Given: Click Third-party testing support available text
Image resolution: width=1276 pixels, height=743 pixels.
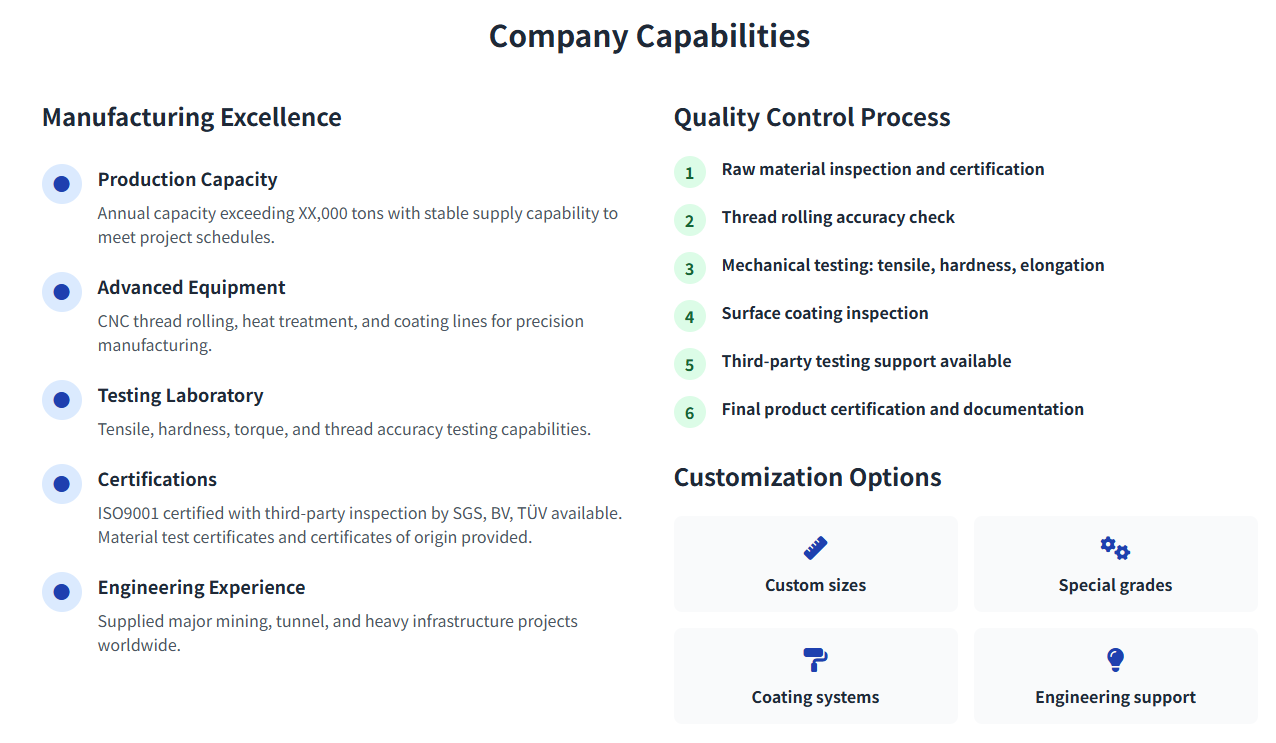Looking at the screenshot, I should 866,361.
